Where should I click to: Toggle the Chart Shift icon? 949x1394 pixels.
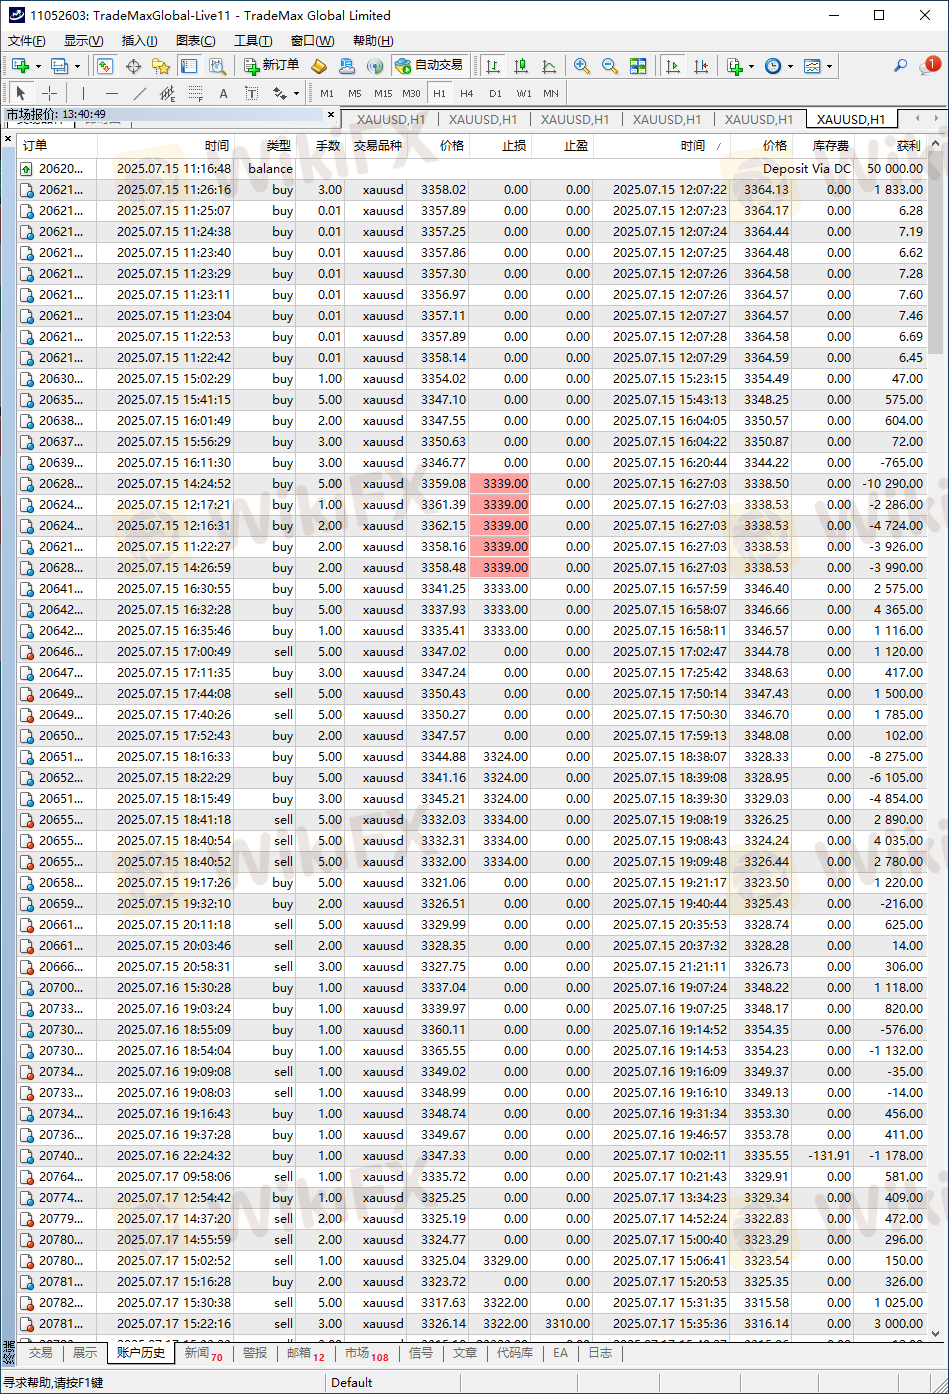click(x=701, y=66)
